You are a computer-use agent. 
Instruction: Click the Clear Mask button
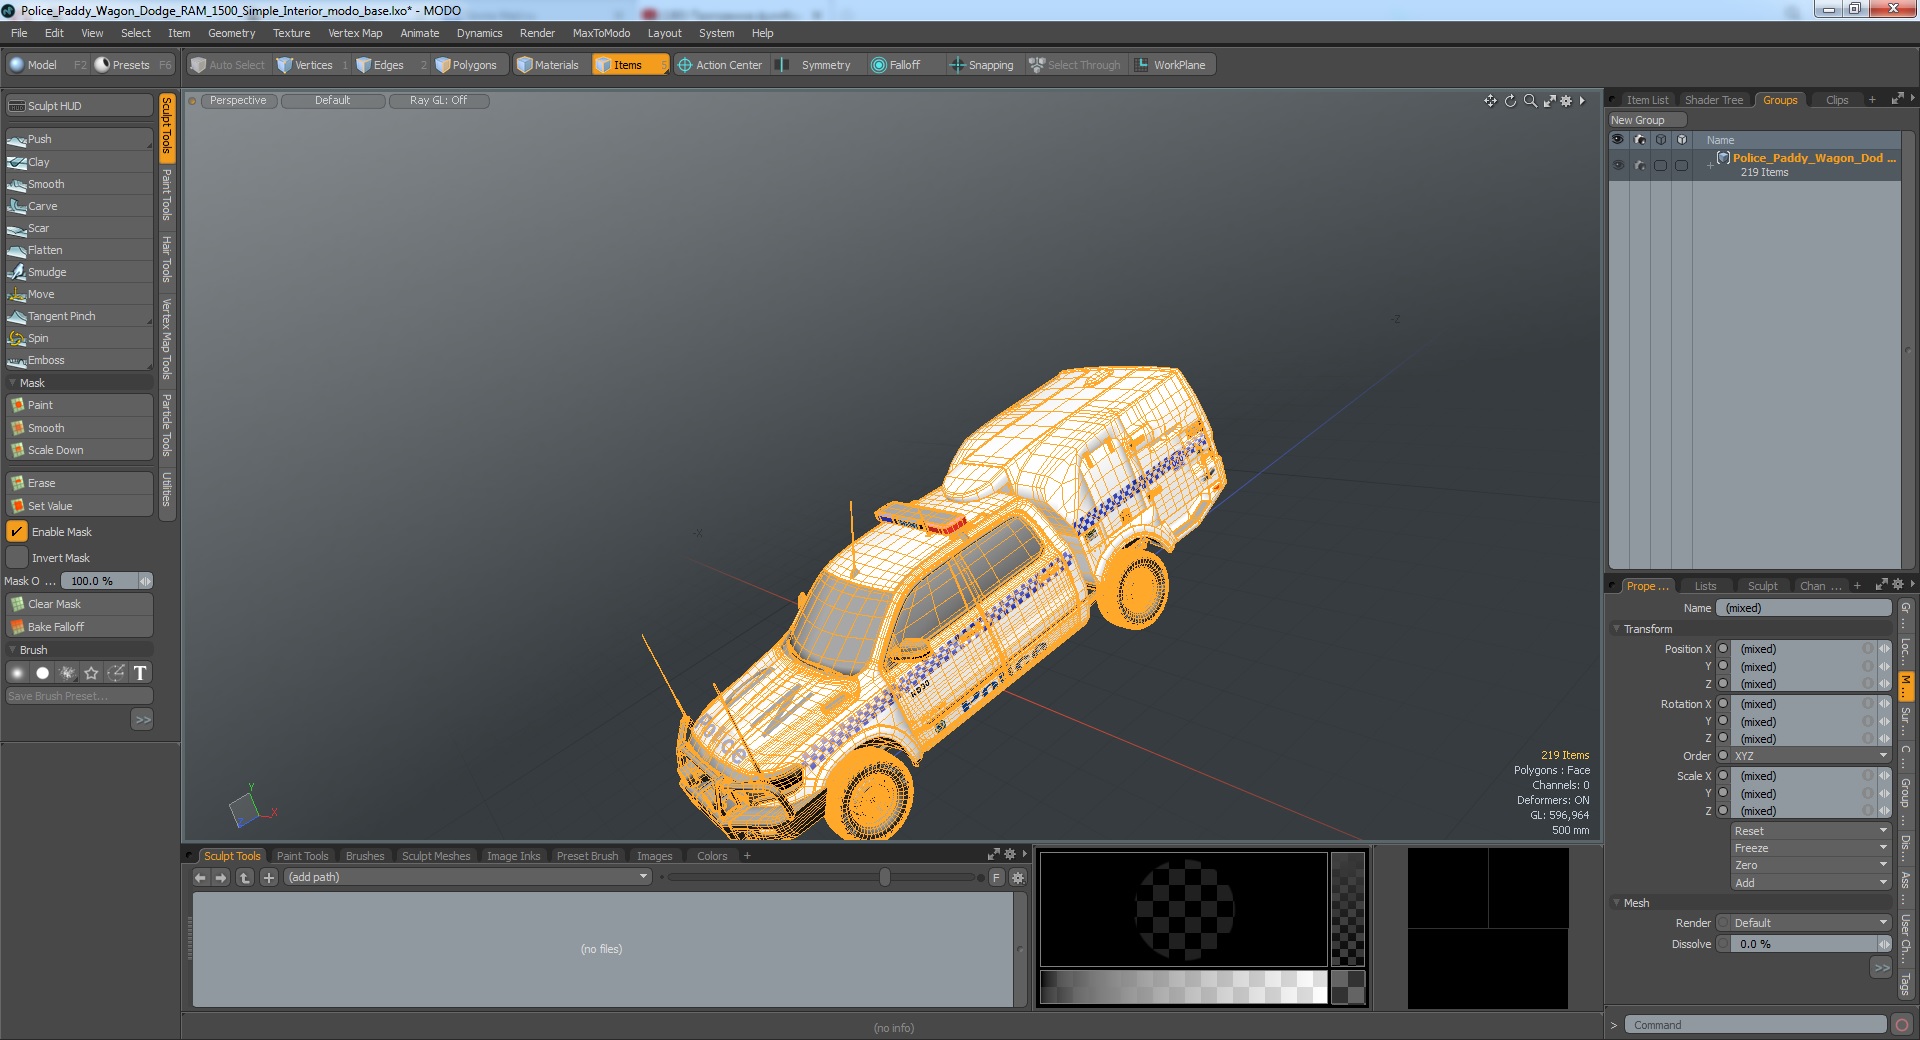point(79,604)
